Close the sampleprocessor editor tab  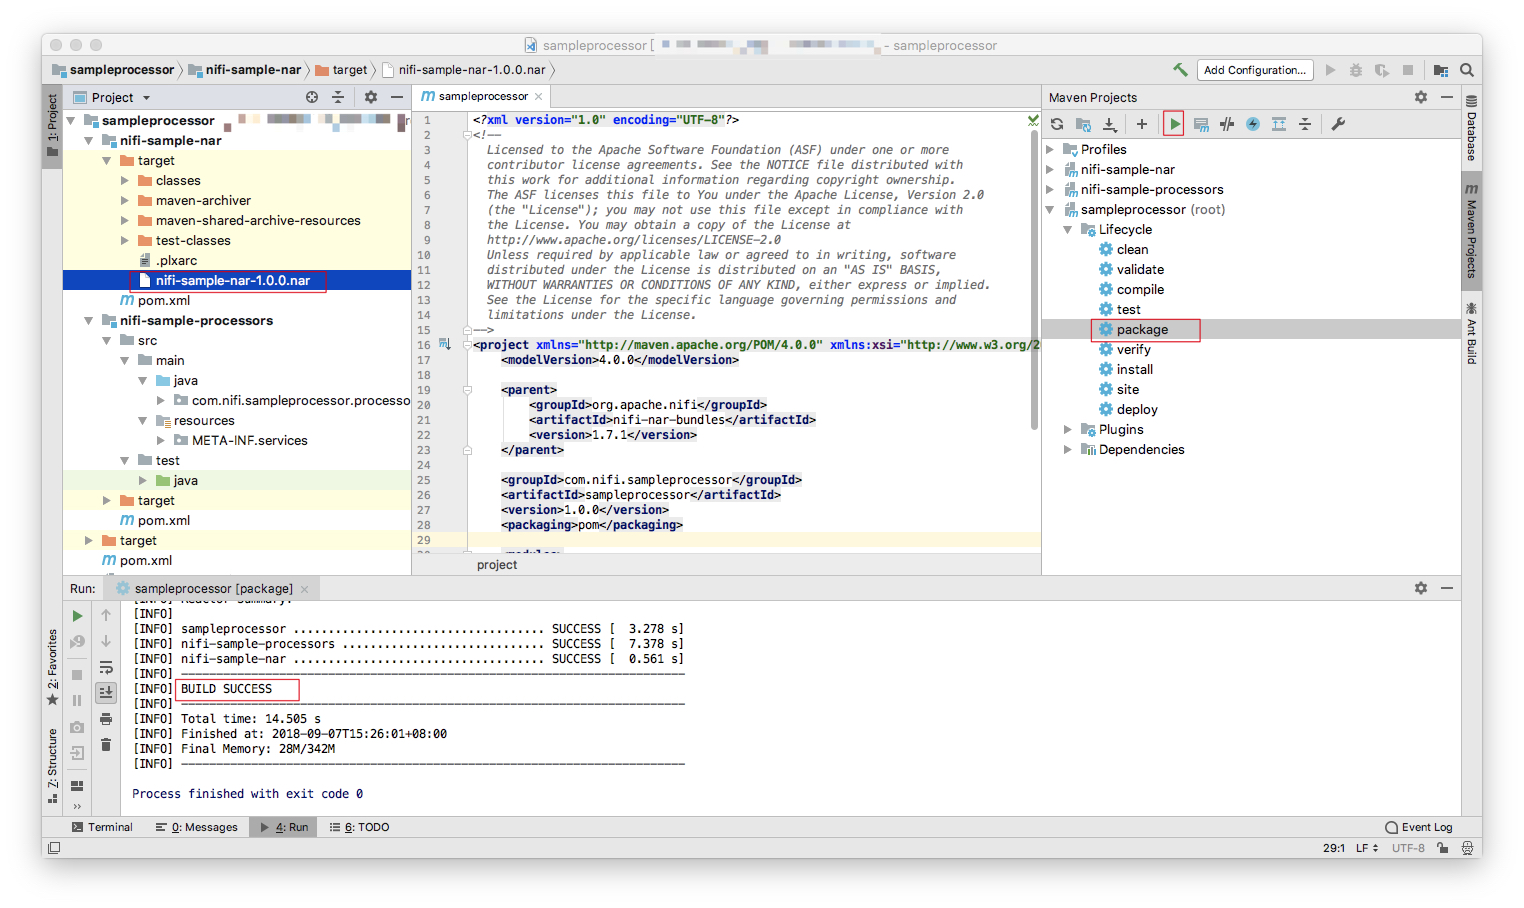(538, 96)
